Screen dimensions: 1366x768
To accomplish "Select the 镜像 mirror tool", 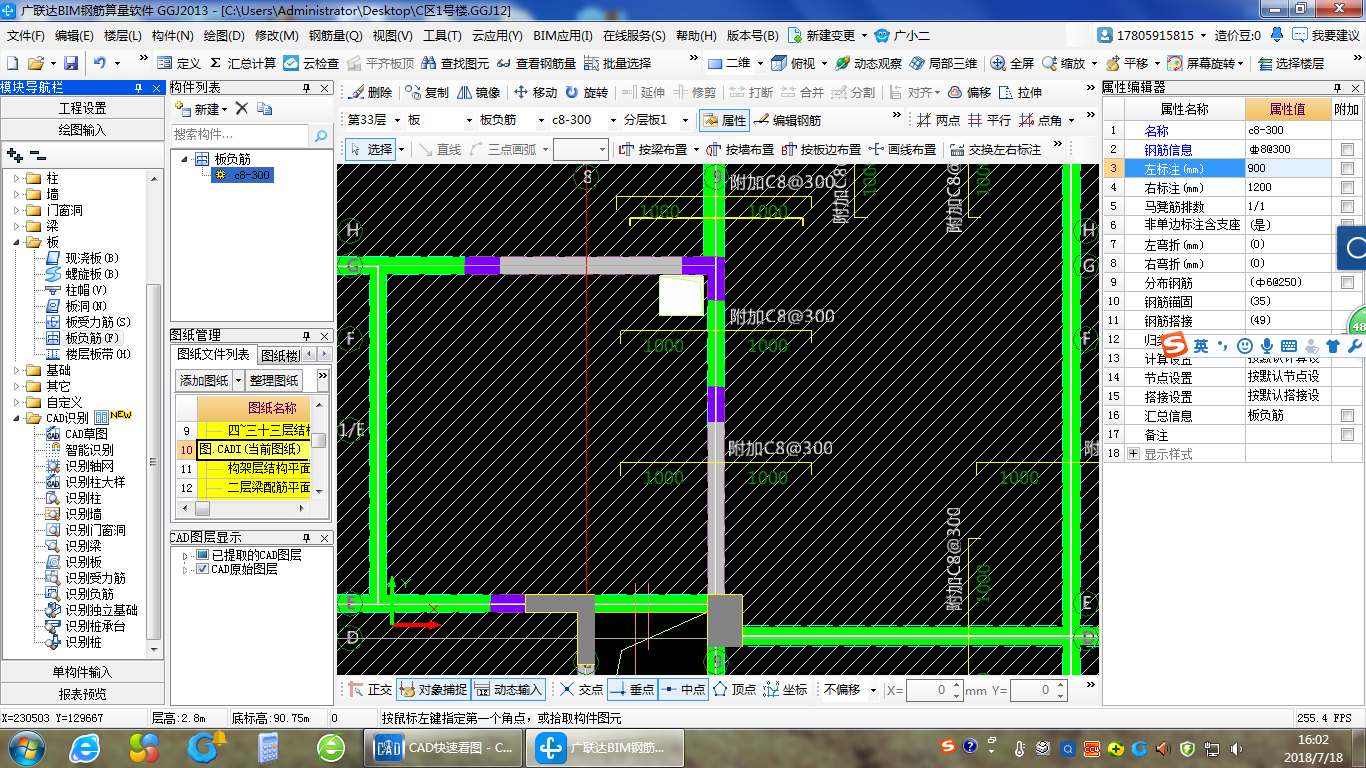I will tap(478, 92).
